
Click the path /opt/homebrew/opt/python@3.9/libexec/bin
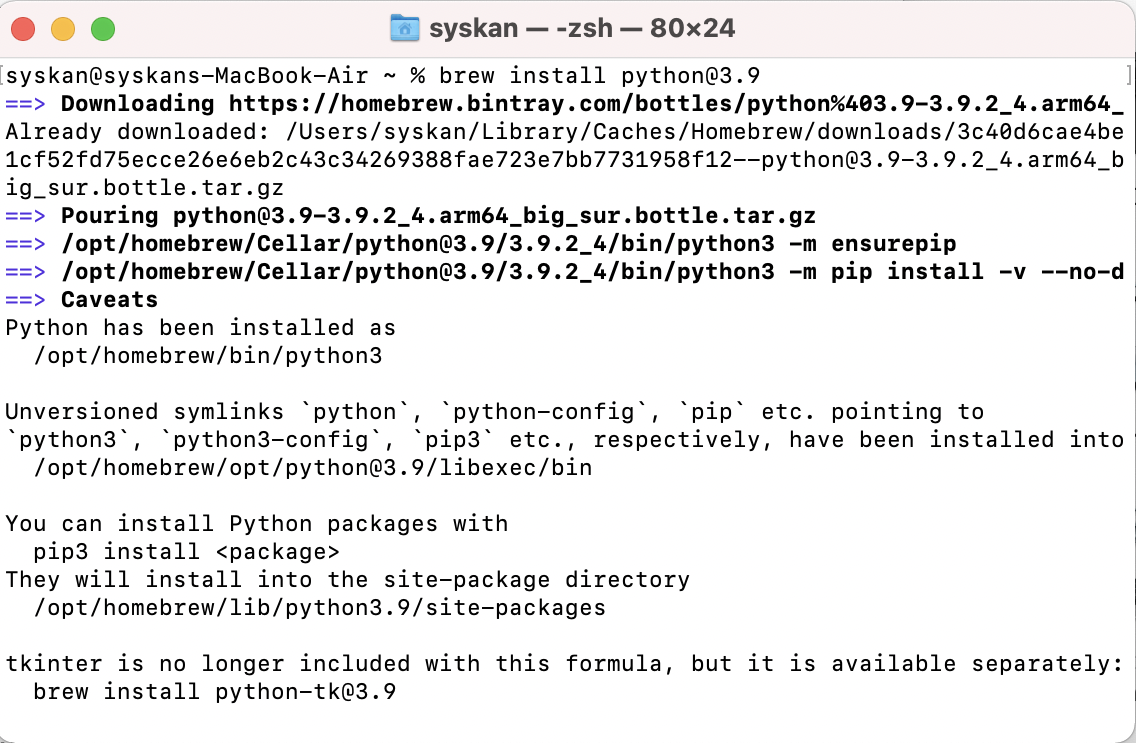[312, 468]
